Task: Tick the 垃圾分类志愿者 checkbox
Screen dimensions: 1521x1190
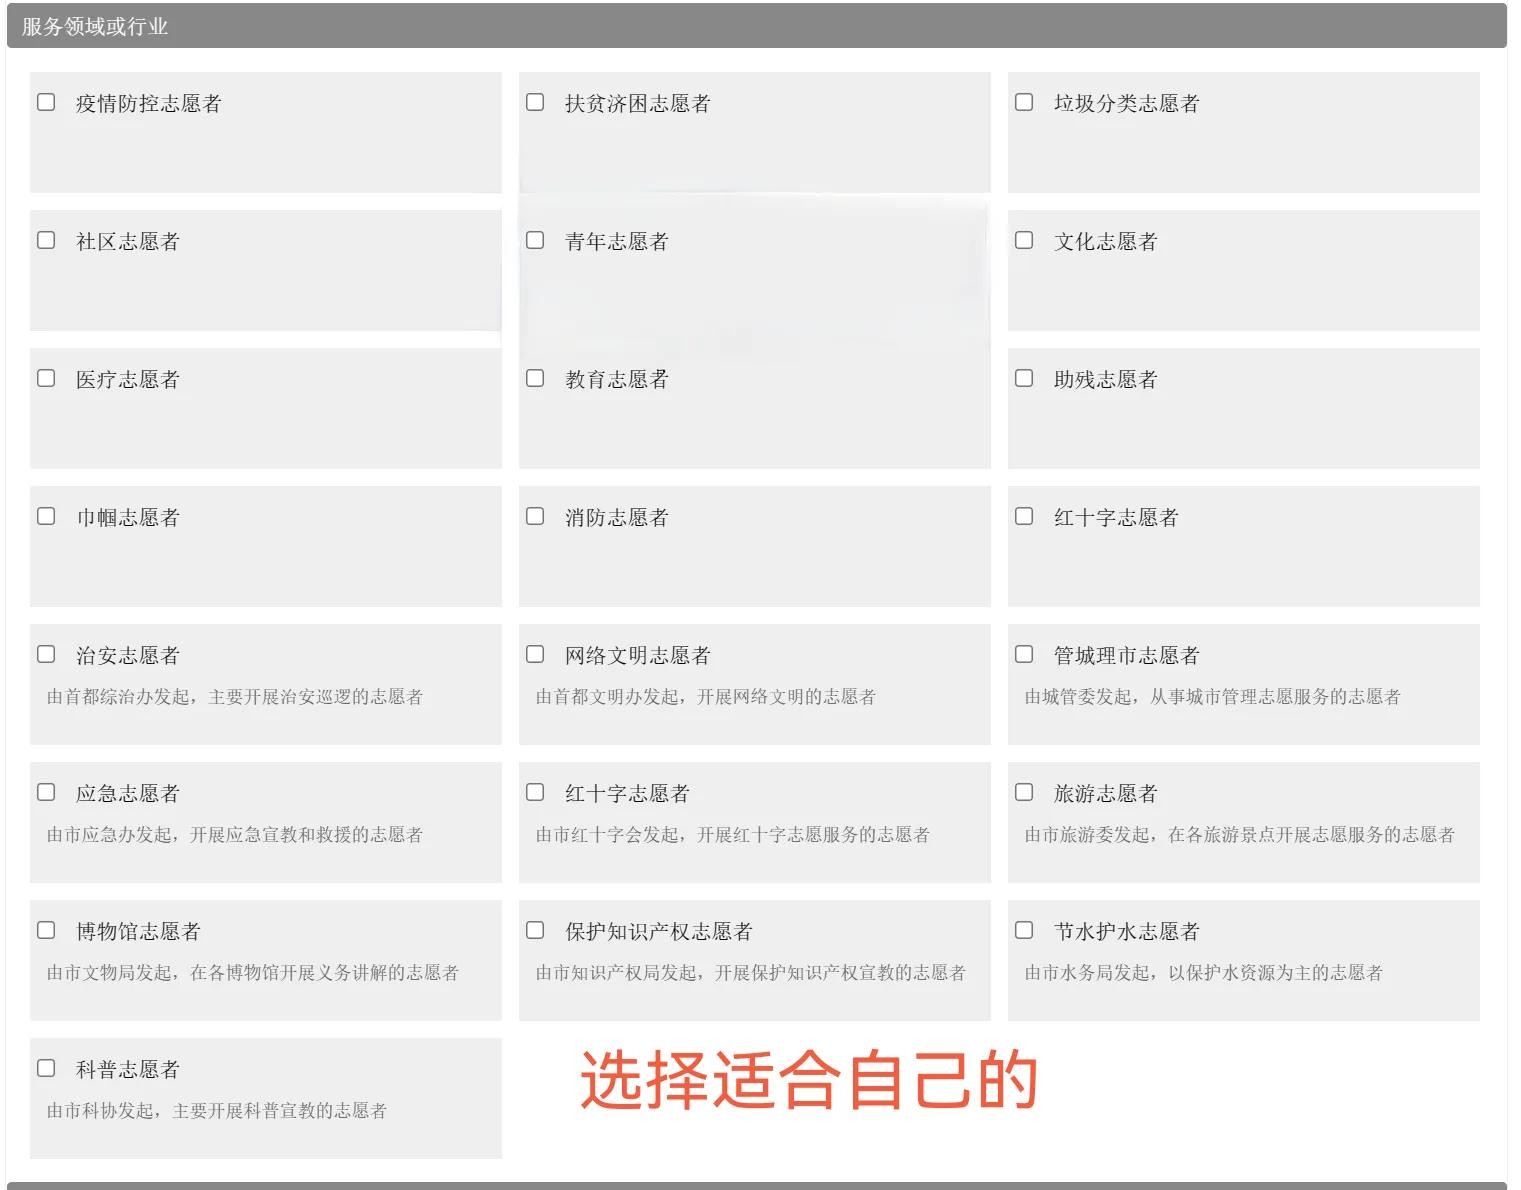Action: point(1024,102)
